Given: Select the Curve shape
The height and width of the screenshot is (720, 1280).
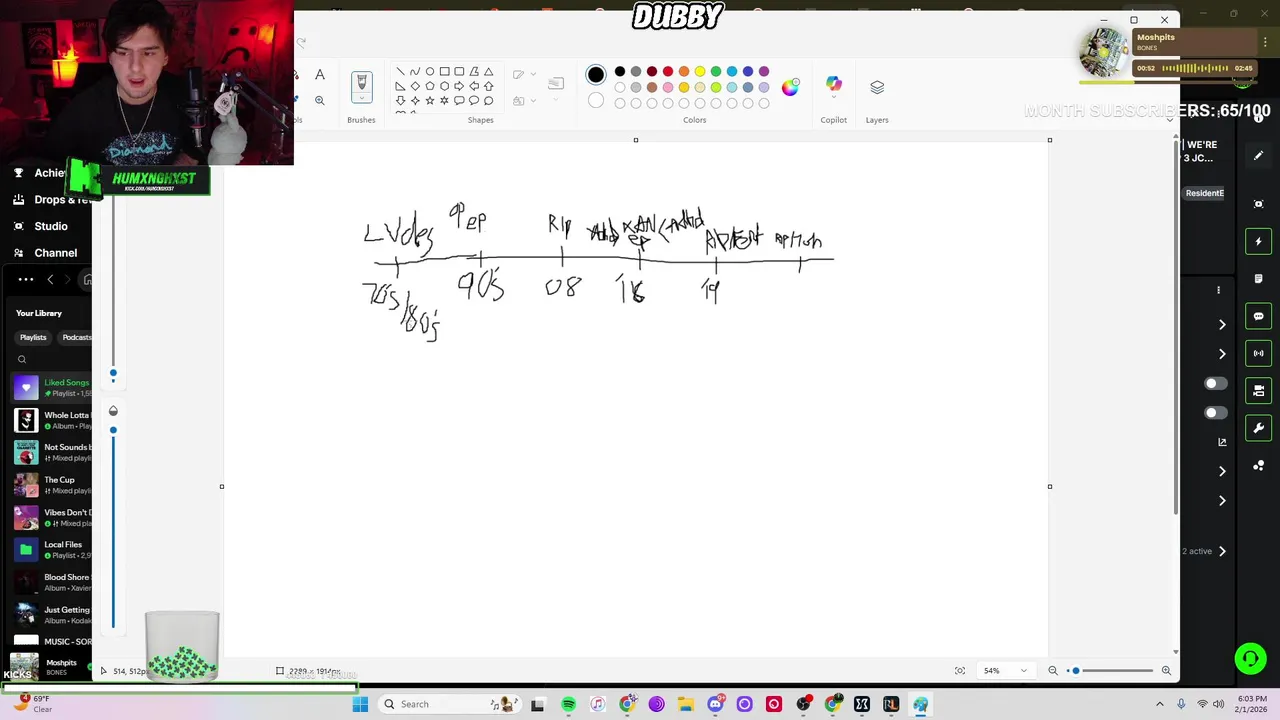Looking at the screenshot, I should coord(415,72).
